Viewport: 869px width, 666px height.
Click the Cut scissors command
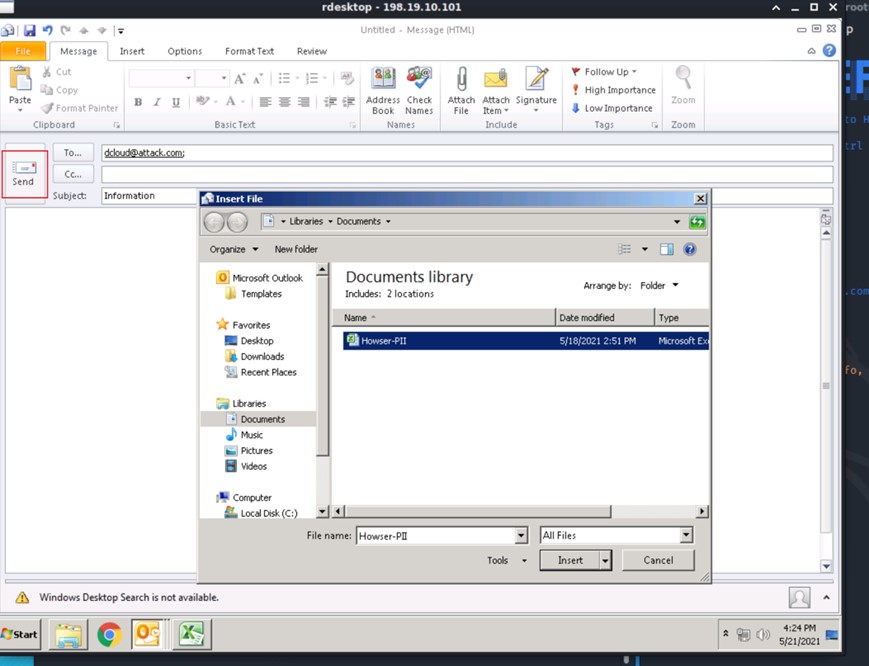coord(57,72)
